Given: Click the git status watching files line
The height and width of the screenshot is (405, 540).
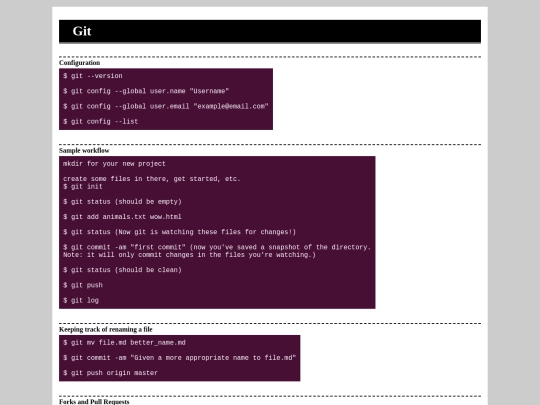Looking at the screenshot, I should point(179,232).
